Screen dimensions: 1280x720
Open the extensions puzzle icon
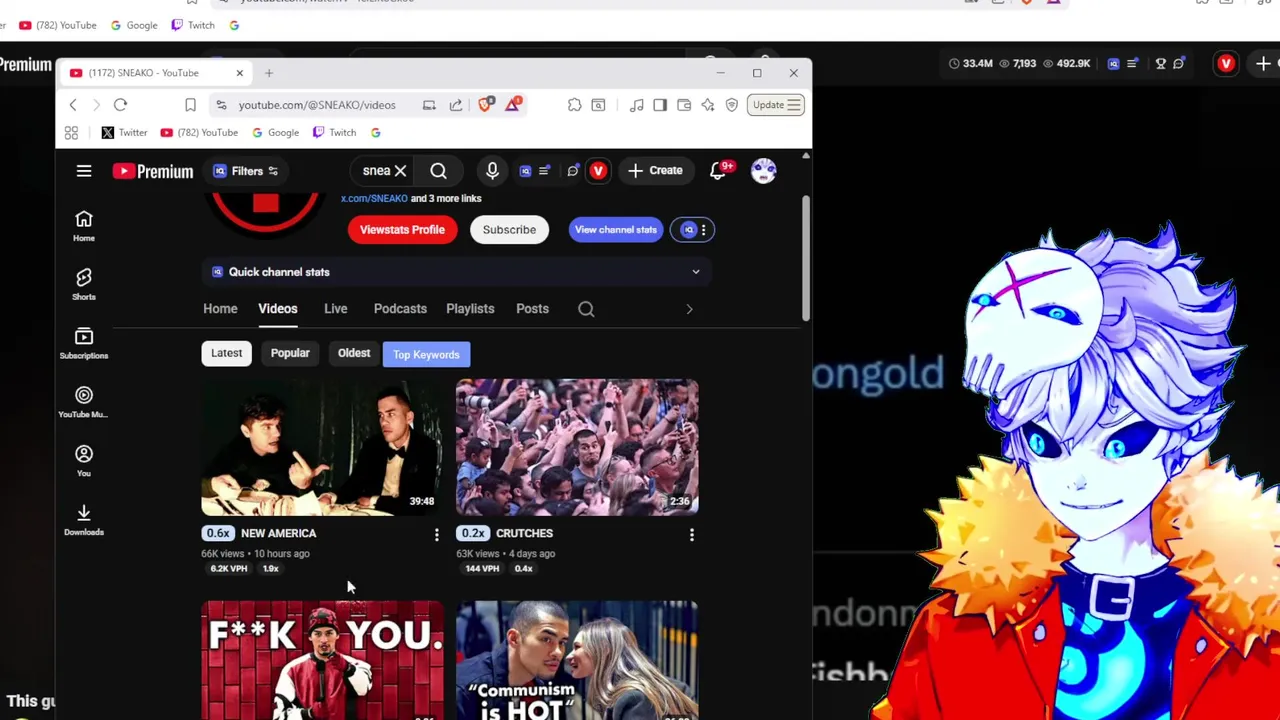pyautogui.click(x=575, y=105)
